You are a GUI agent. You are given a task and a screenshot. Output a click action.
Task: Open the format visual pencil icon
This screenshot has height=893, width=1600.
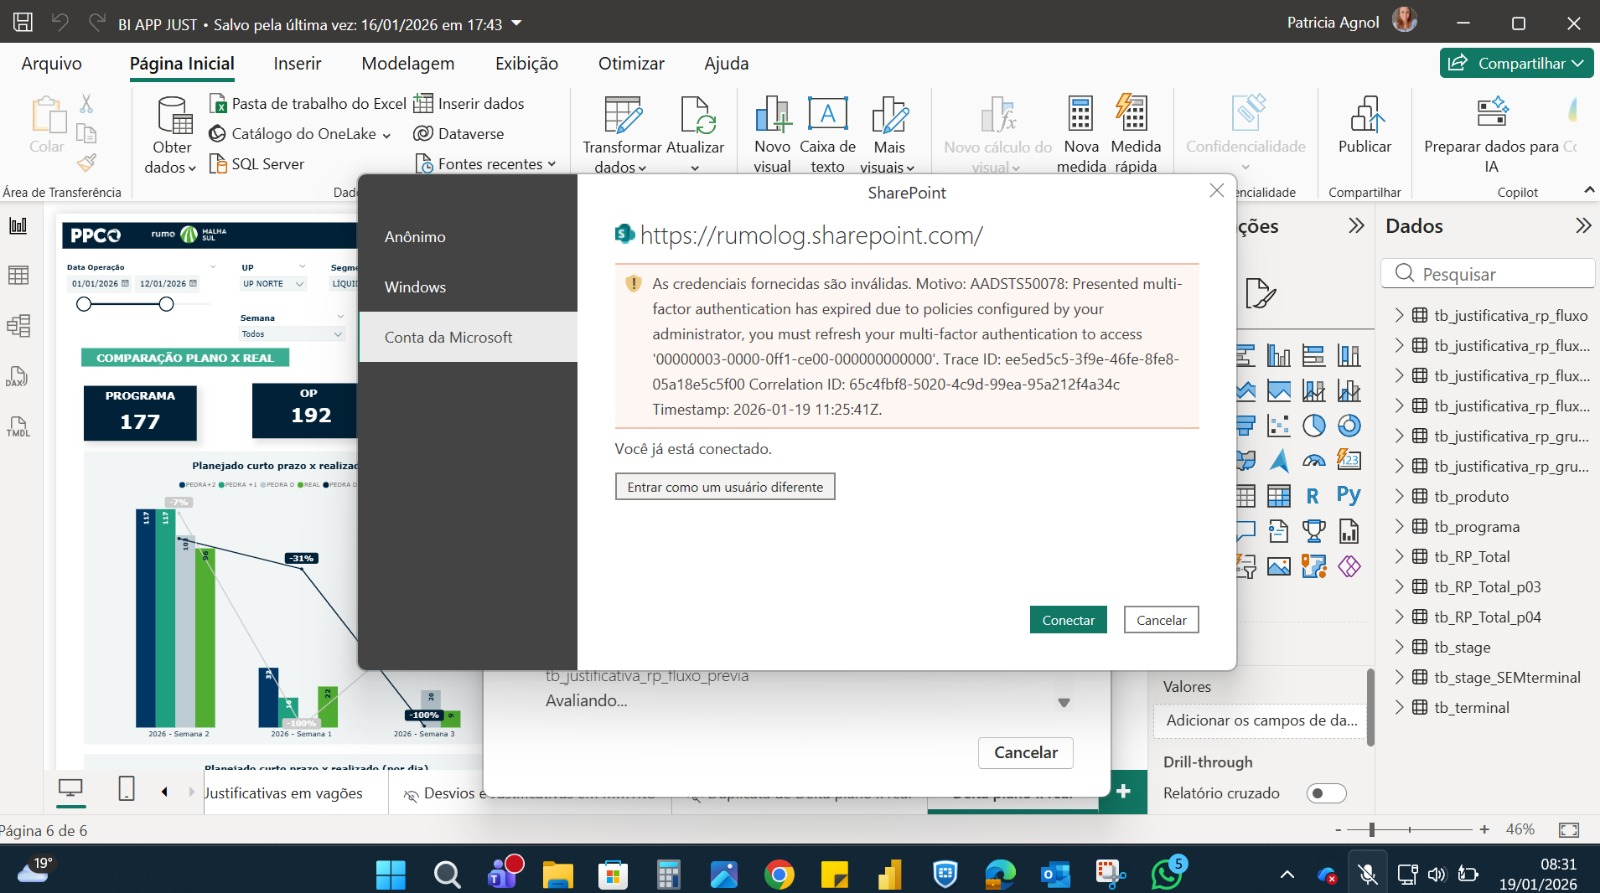1260,294
